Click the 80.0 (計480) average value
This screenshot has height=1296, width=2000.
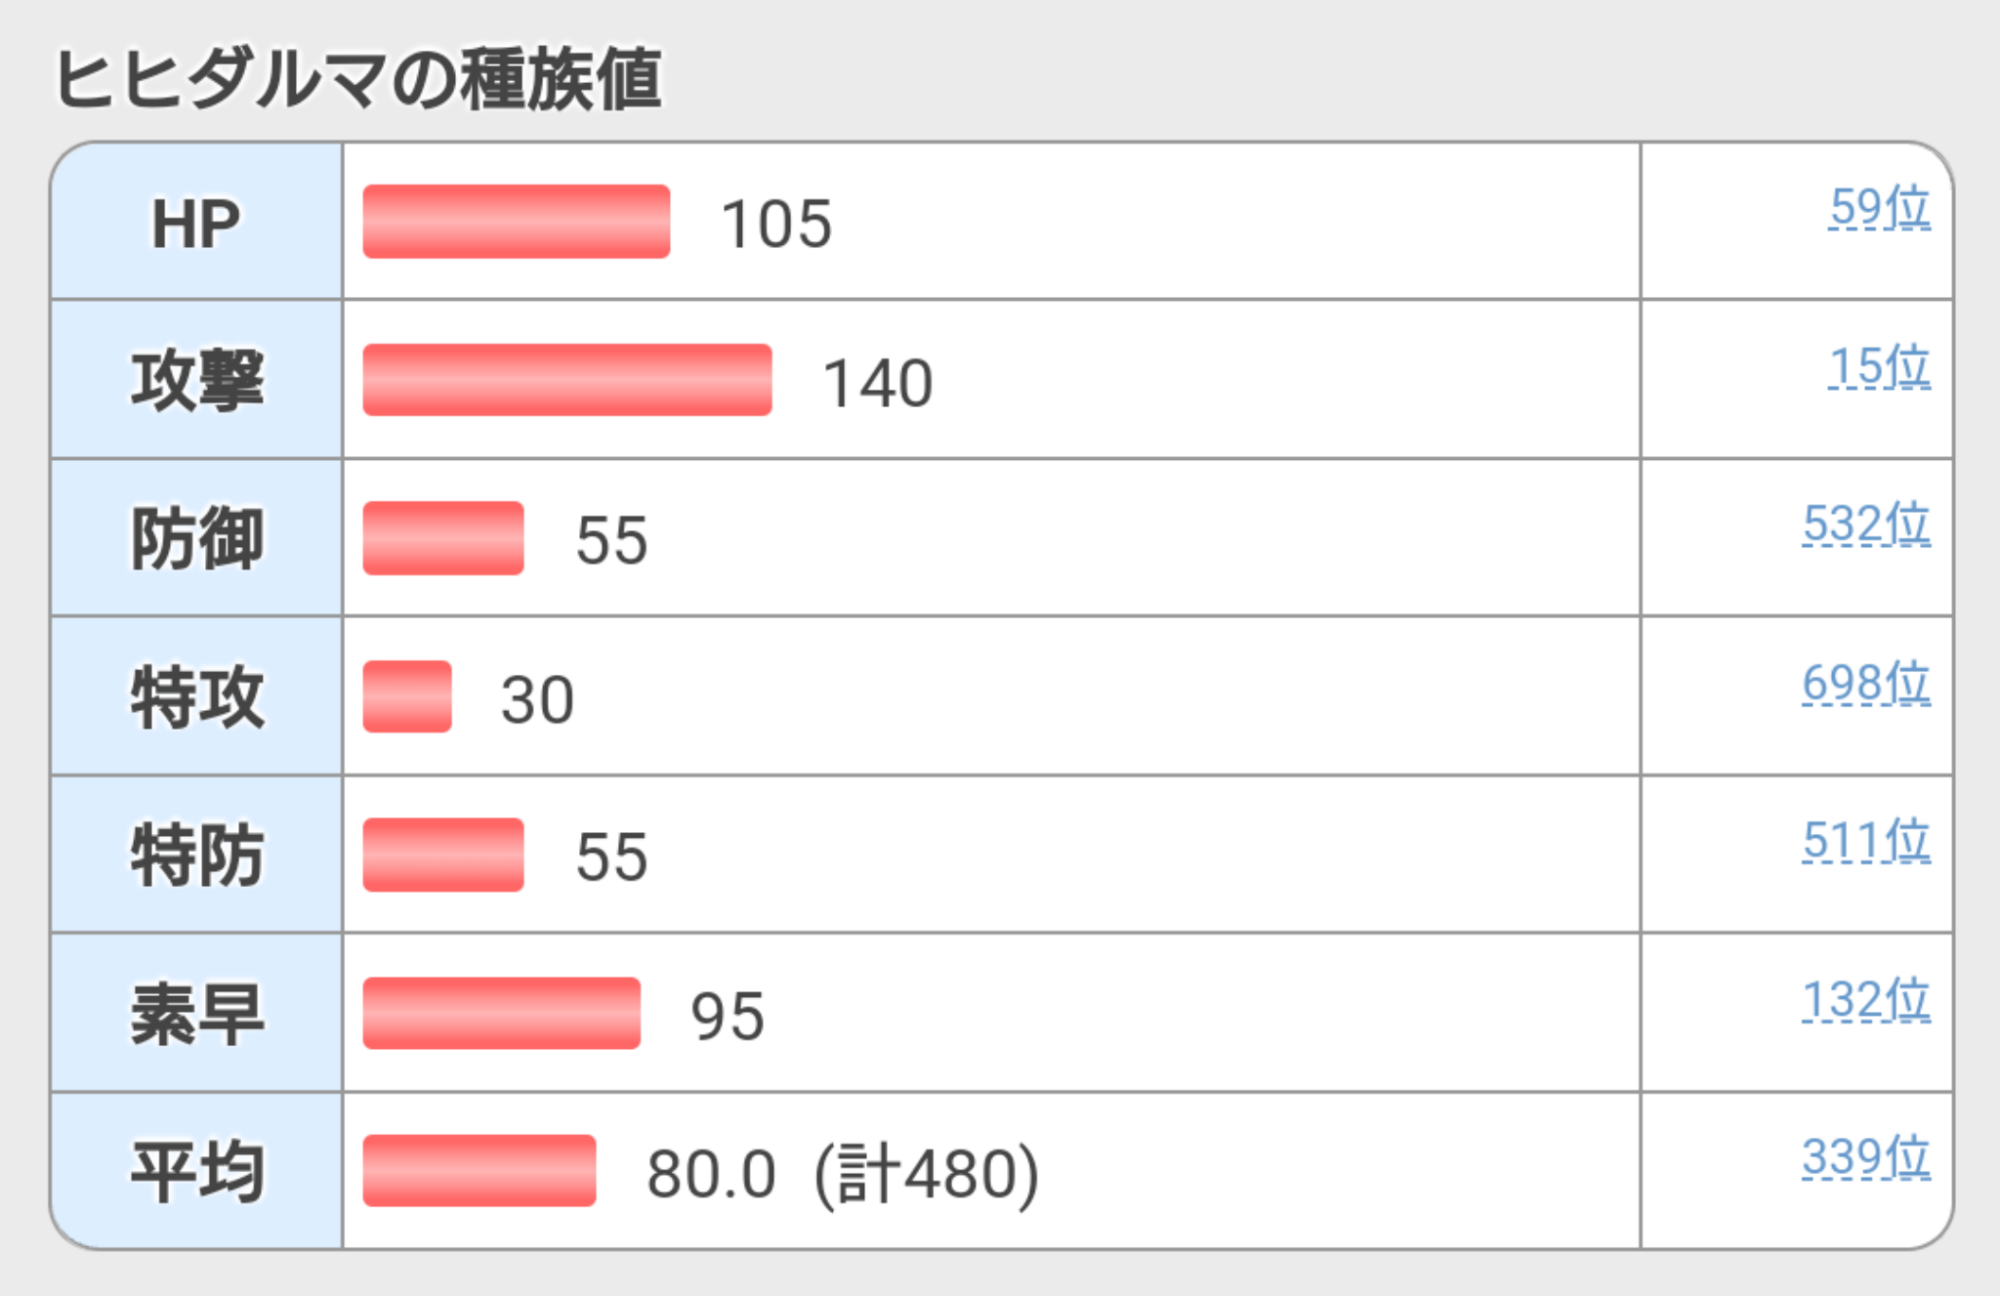(x=843, y=1173)
